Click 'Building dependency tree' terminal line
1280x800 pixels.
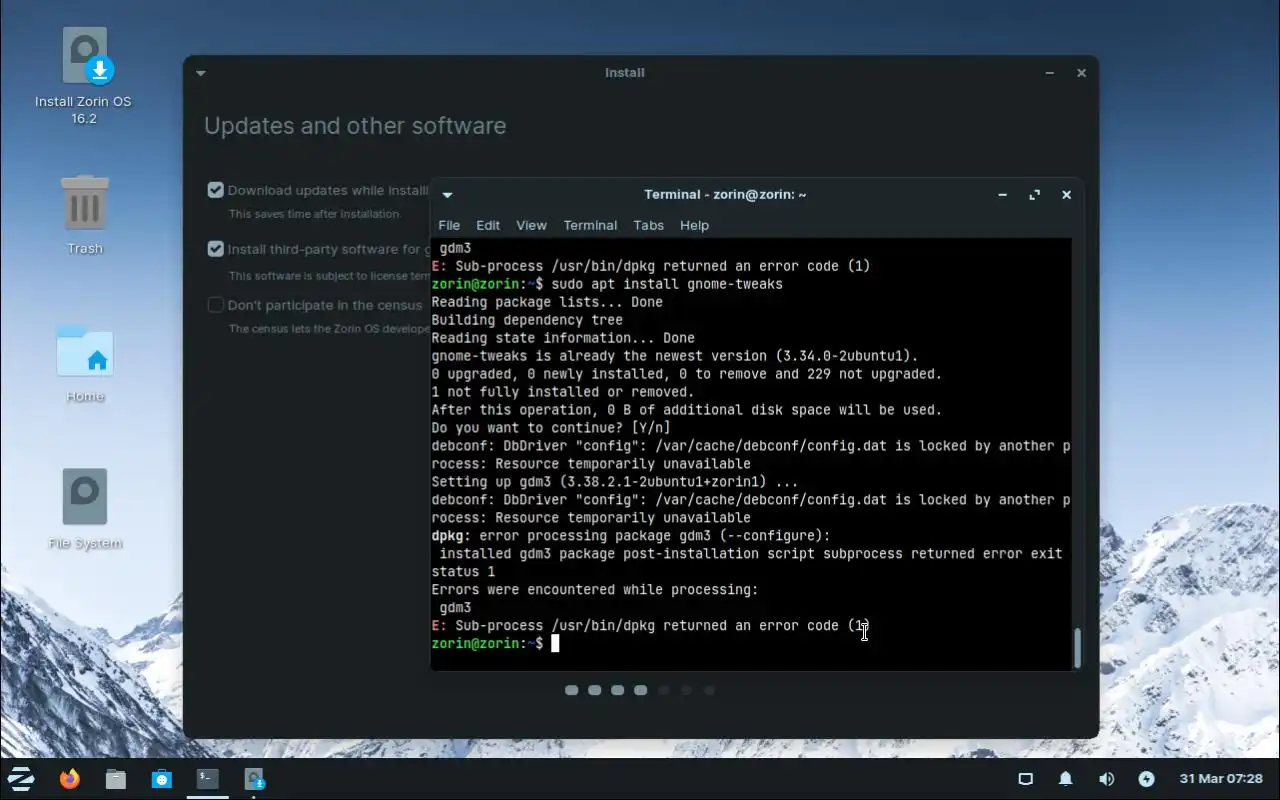point(527,320)
